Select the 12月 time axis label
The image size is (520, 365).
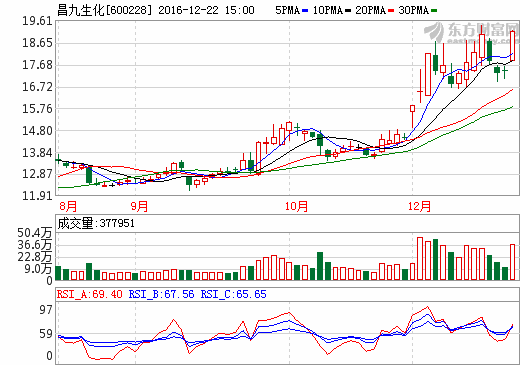(419, 206)
